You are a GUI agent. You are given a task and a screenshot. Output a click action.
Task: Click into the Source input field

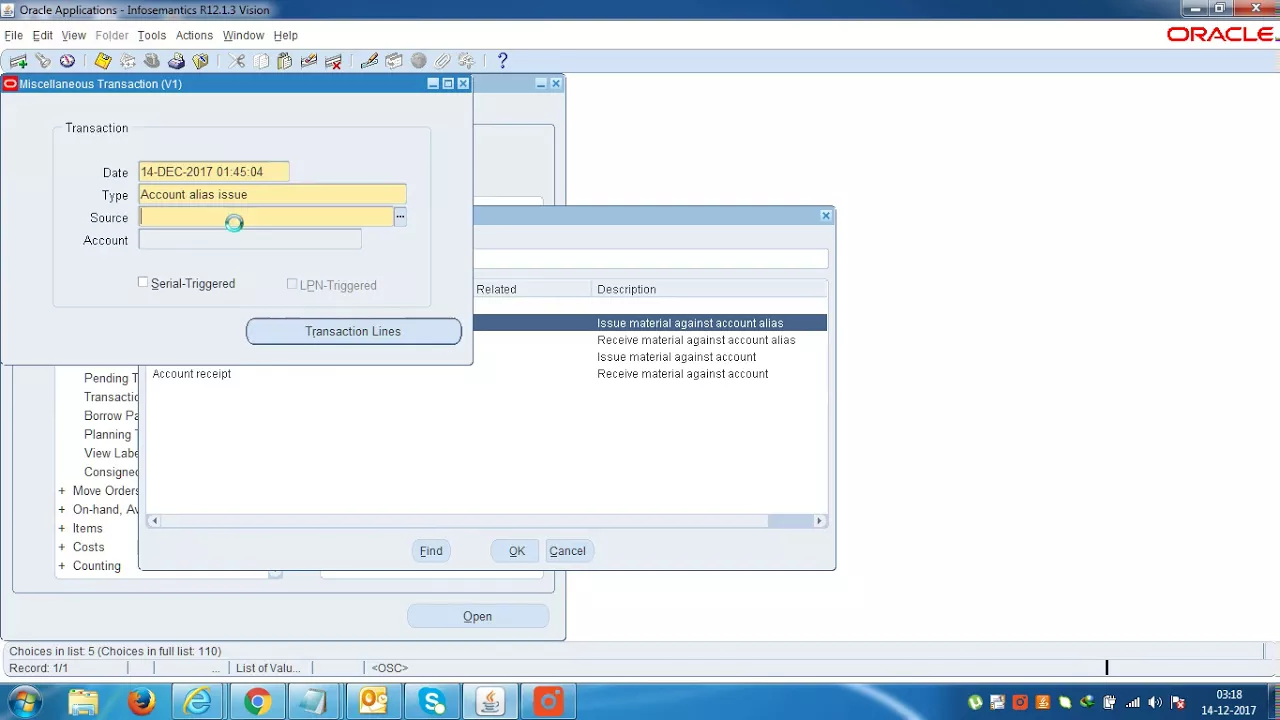(266, 217)
